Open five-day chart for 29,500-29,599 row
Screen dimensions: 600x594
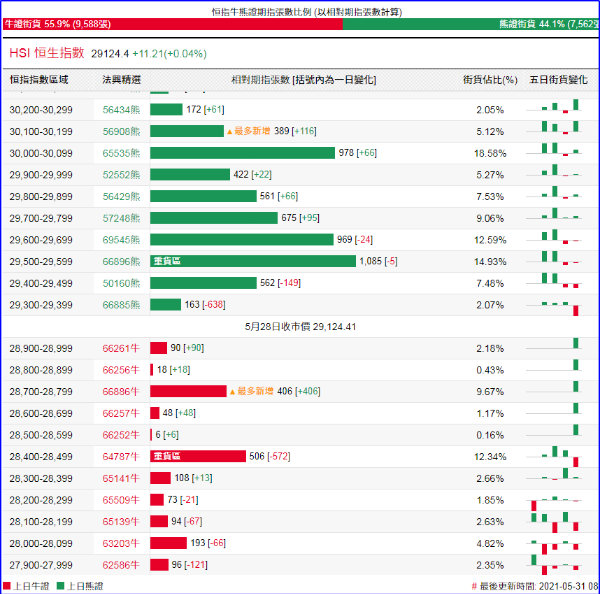click(554, 258)
